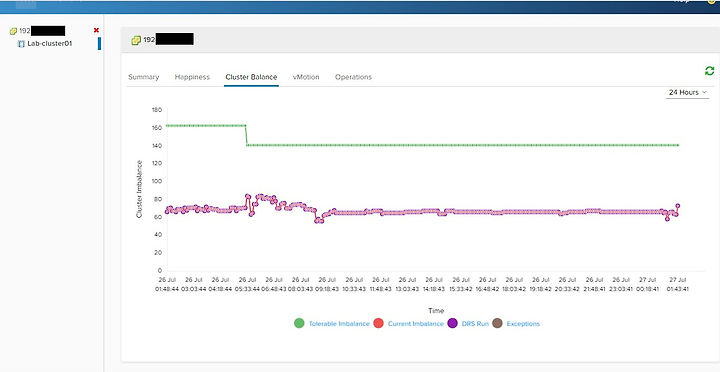Click the 27 Jul 00:18:41 axis label
Viewport: 720px width, 372px height.
coord(647,284)
